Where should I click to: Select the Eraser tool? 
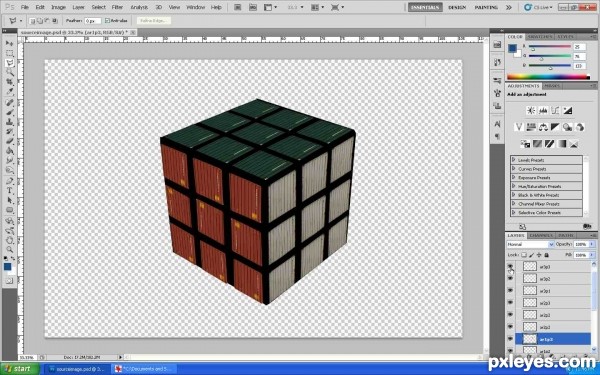tap(9, 141)
